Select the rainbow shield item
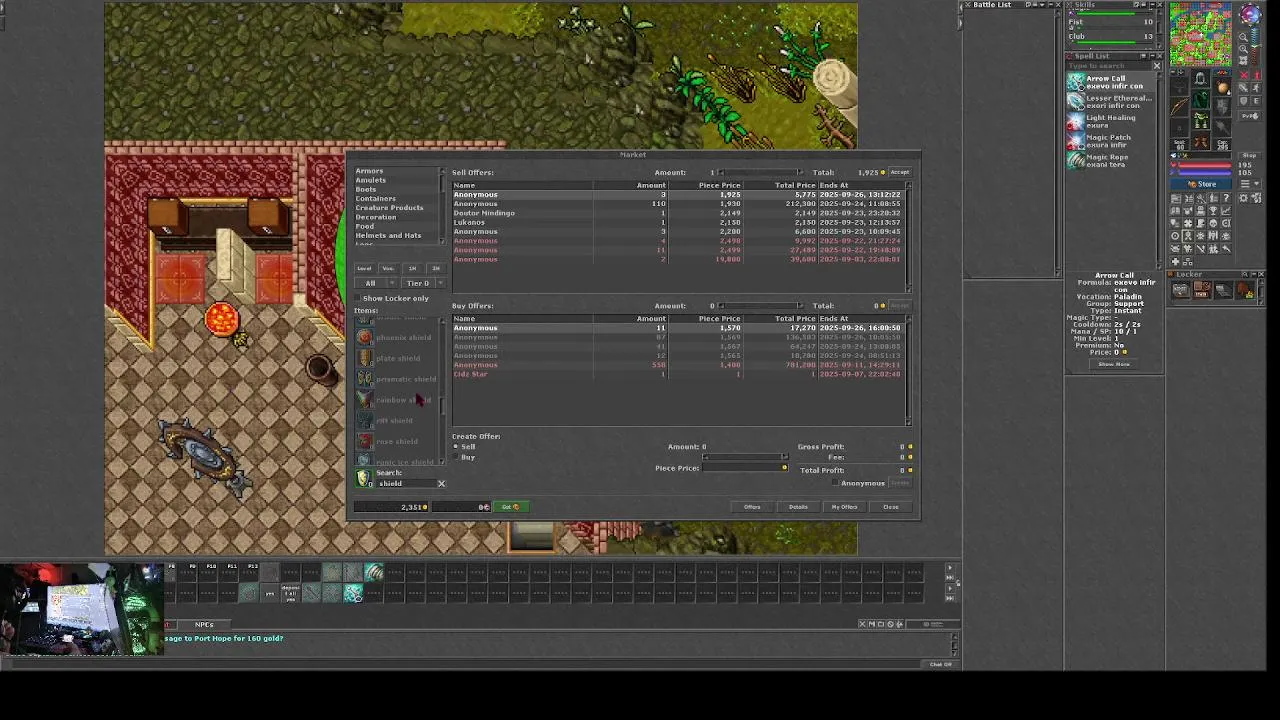The width and height of the screenshot is (1280, 720). (397, 400)
